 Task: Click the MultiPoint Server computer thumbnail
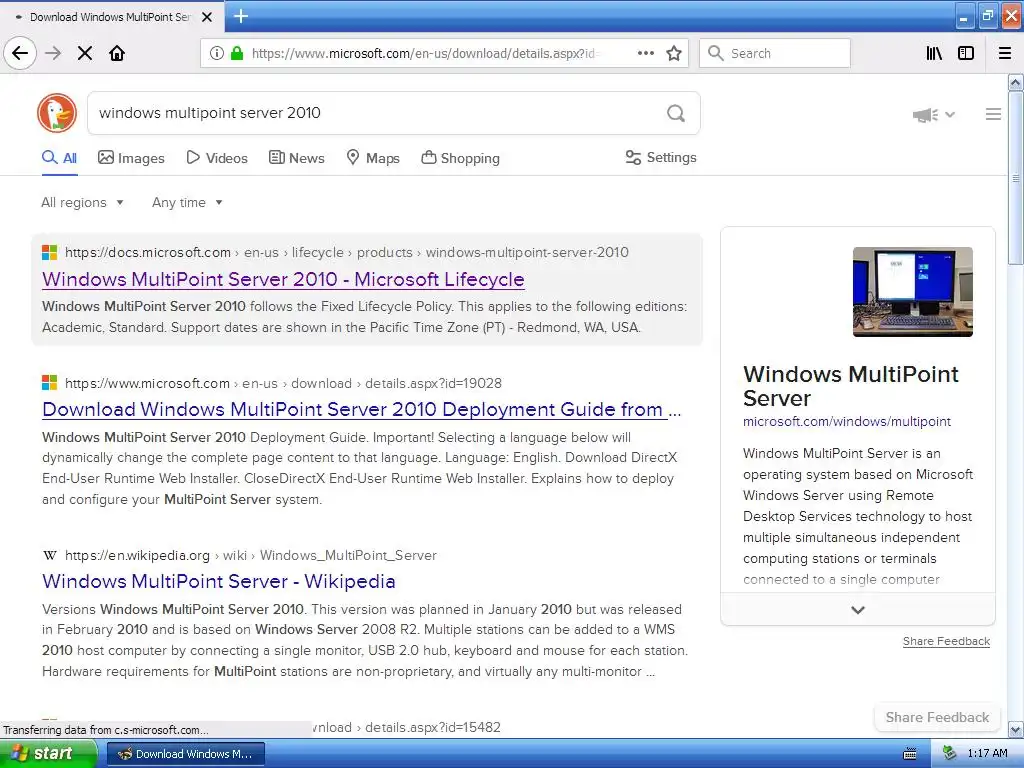pyautogui.click(x=912, y=292)
